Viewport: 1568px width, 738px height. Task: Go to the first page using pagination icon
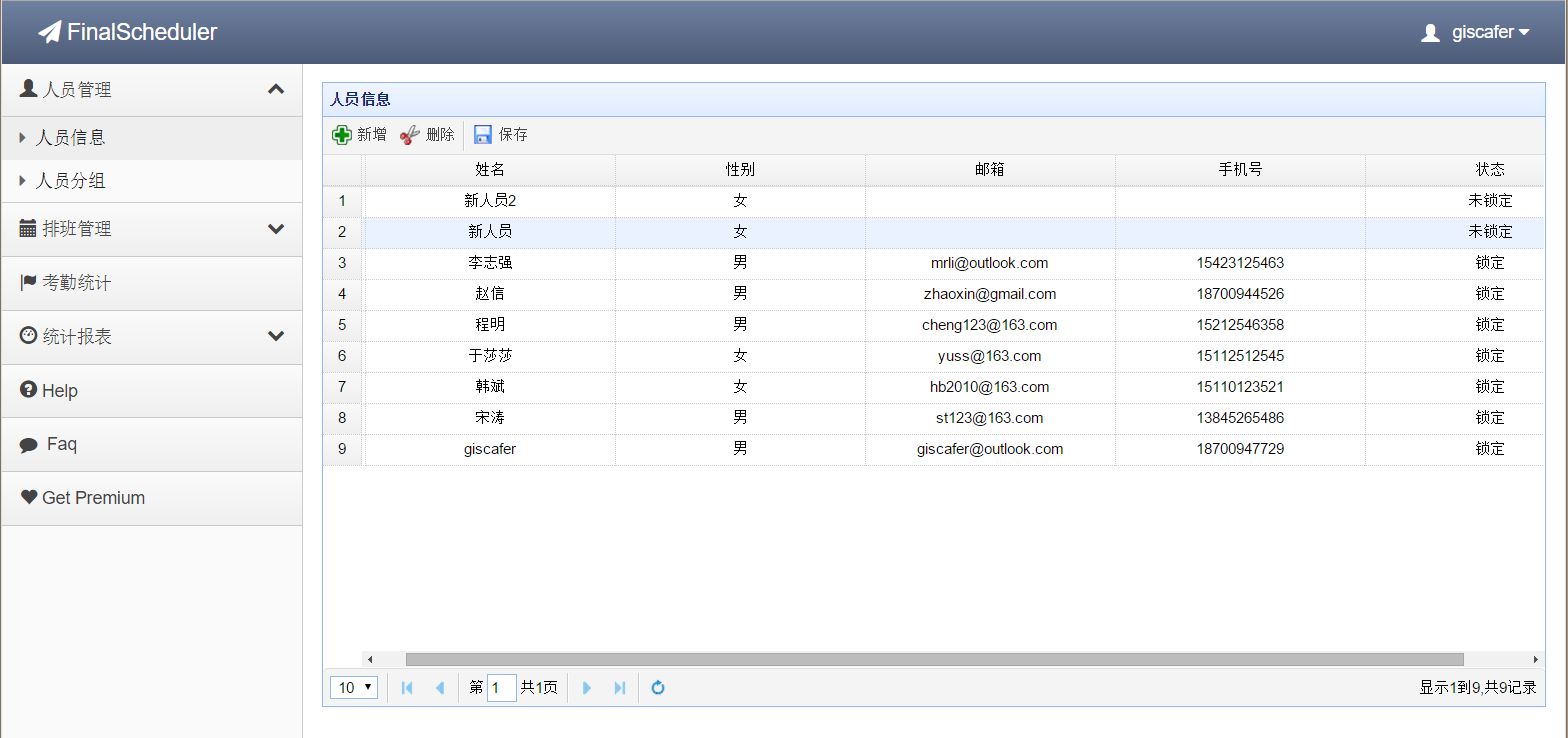pyautogui.click(x=407, y=688)
